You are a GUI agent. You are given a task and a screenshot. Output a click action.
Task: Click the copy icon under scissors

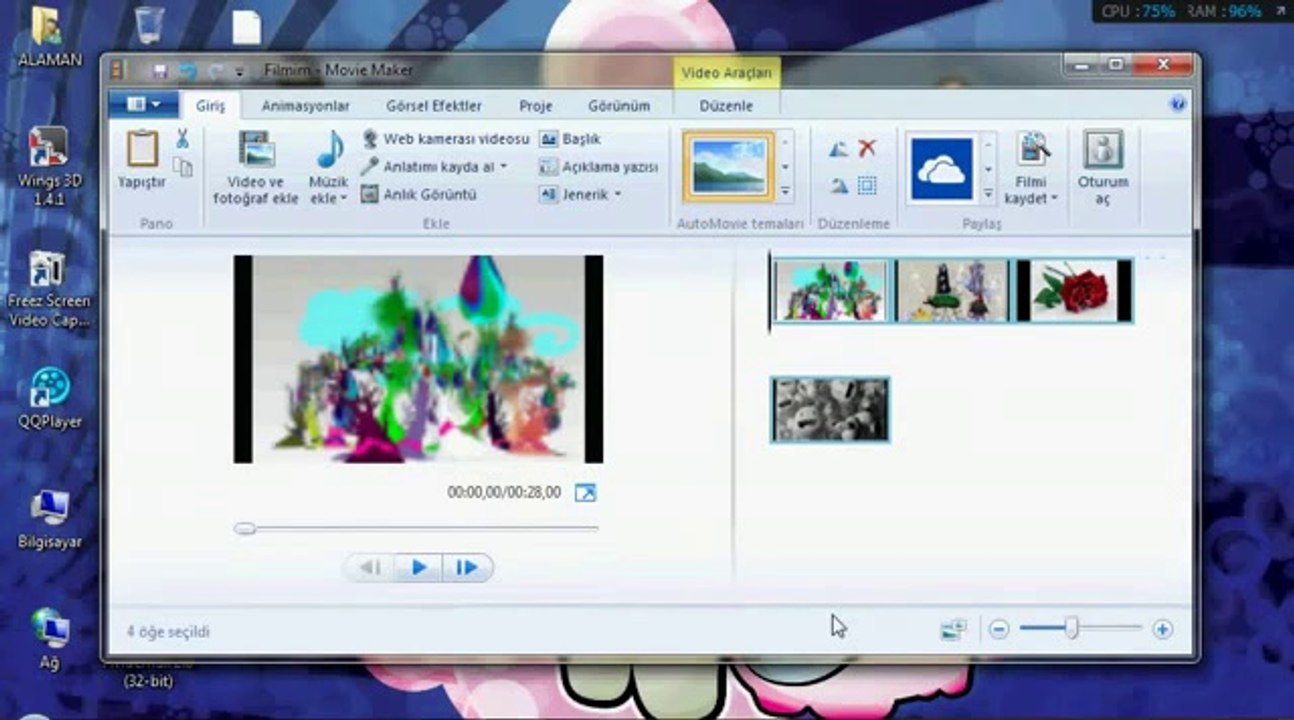183,166
